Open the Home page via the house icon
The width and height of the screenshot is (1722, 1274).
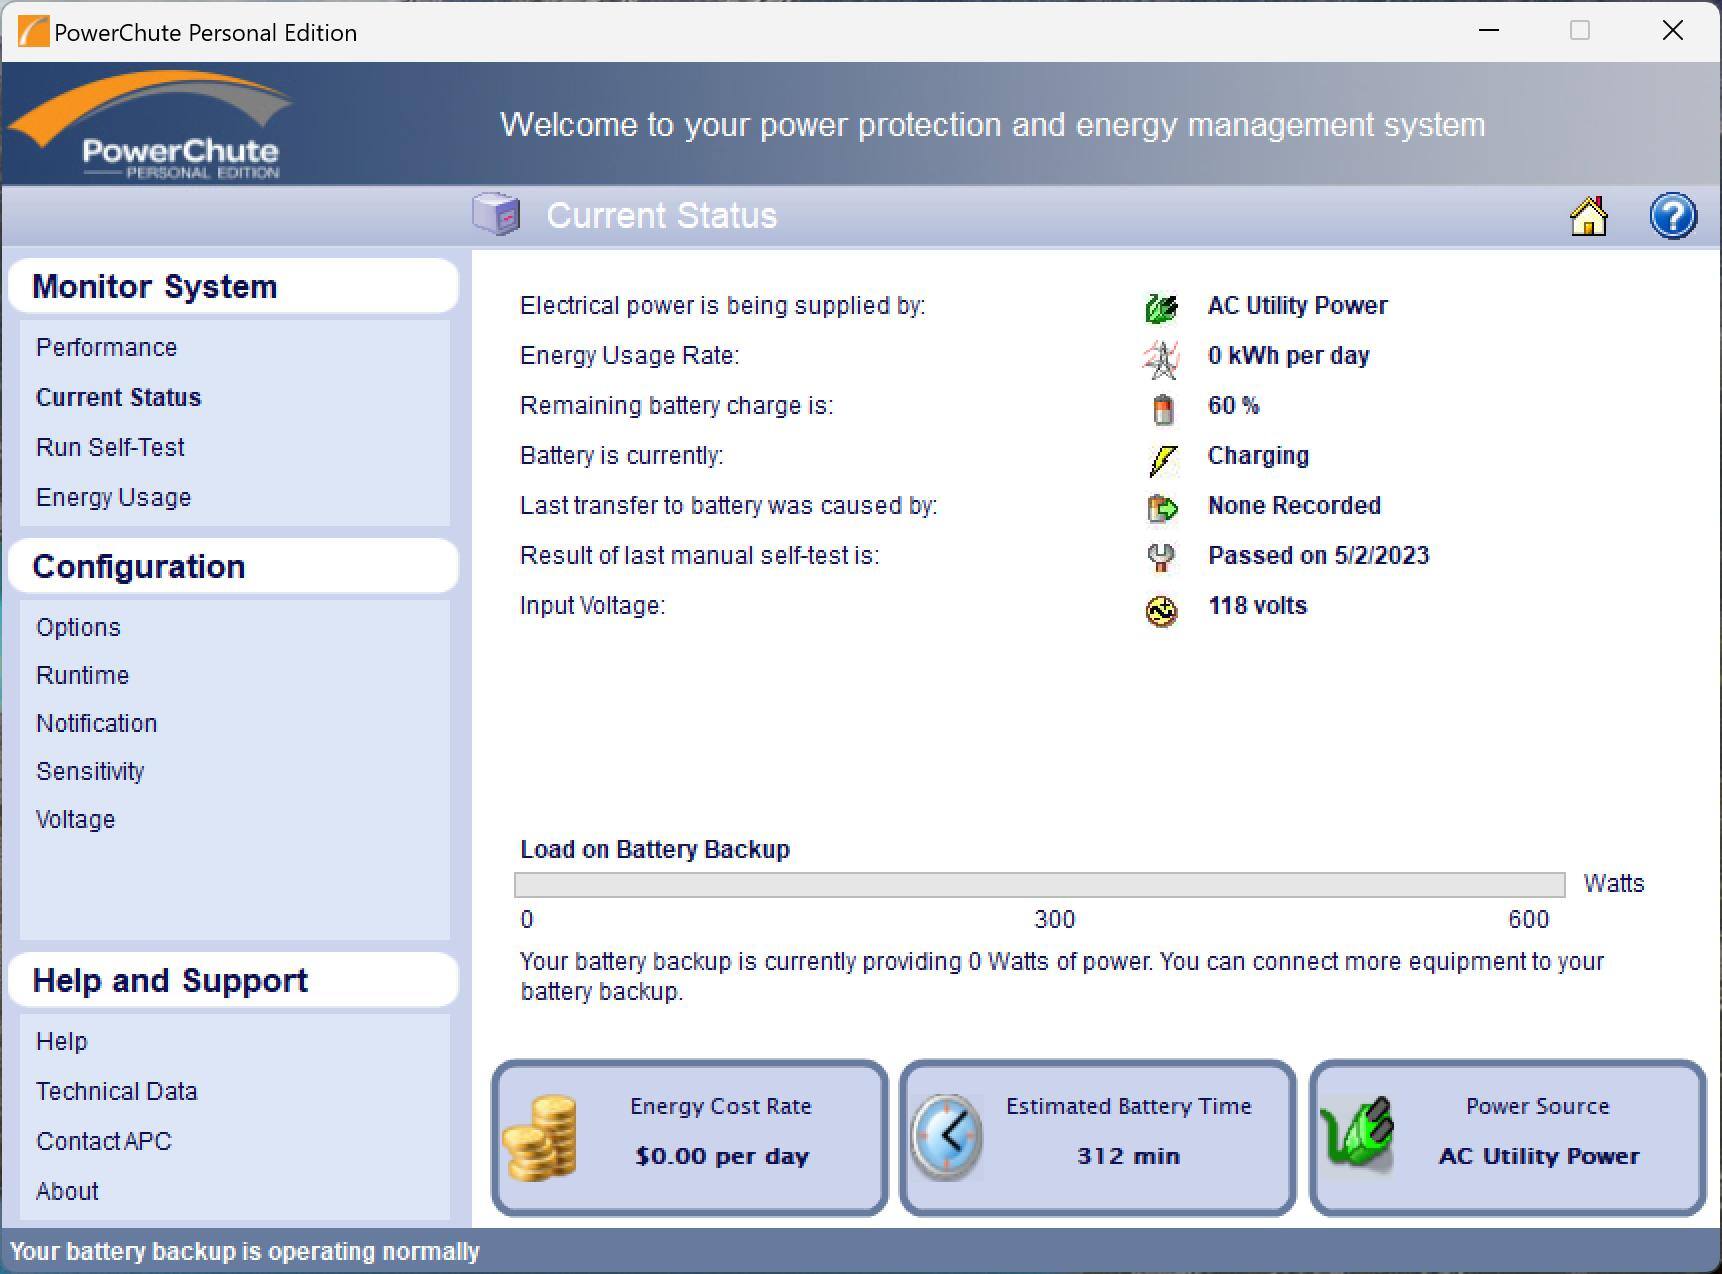coord(1590,216)
